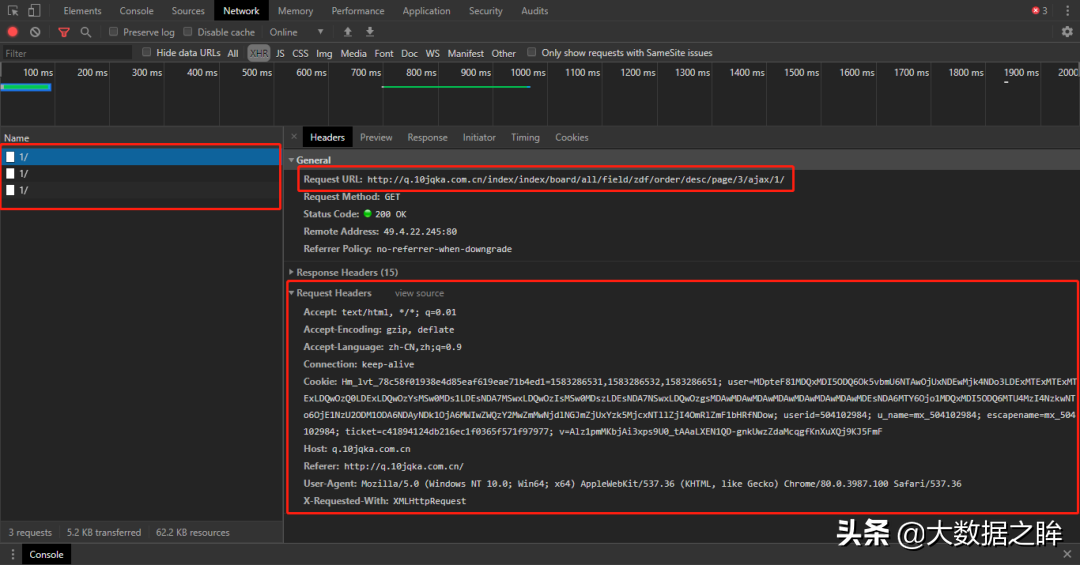Click the Filter text input field
The image size is (1080, 565).
pyautogui.click(x=67, y=53)
